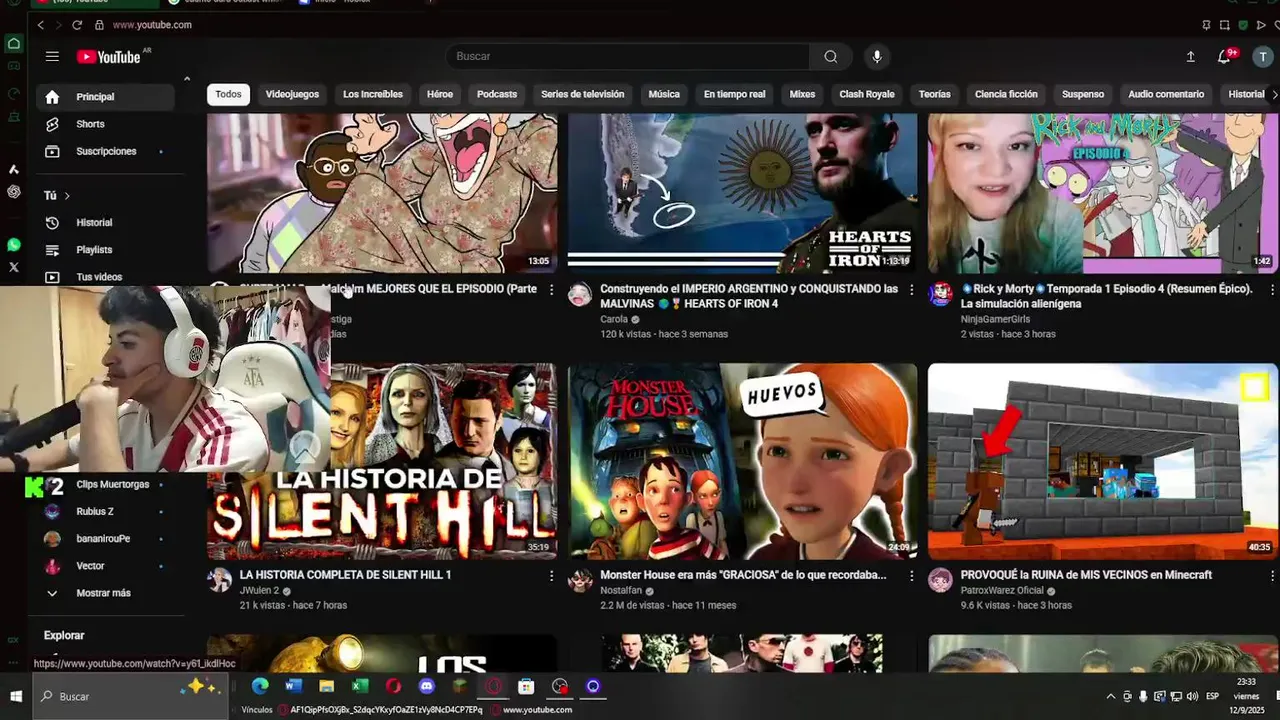Show hidden system tray icons

pyautogui.click(x=1110, y=696)
